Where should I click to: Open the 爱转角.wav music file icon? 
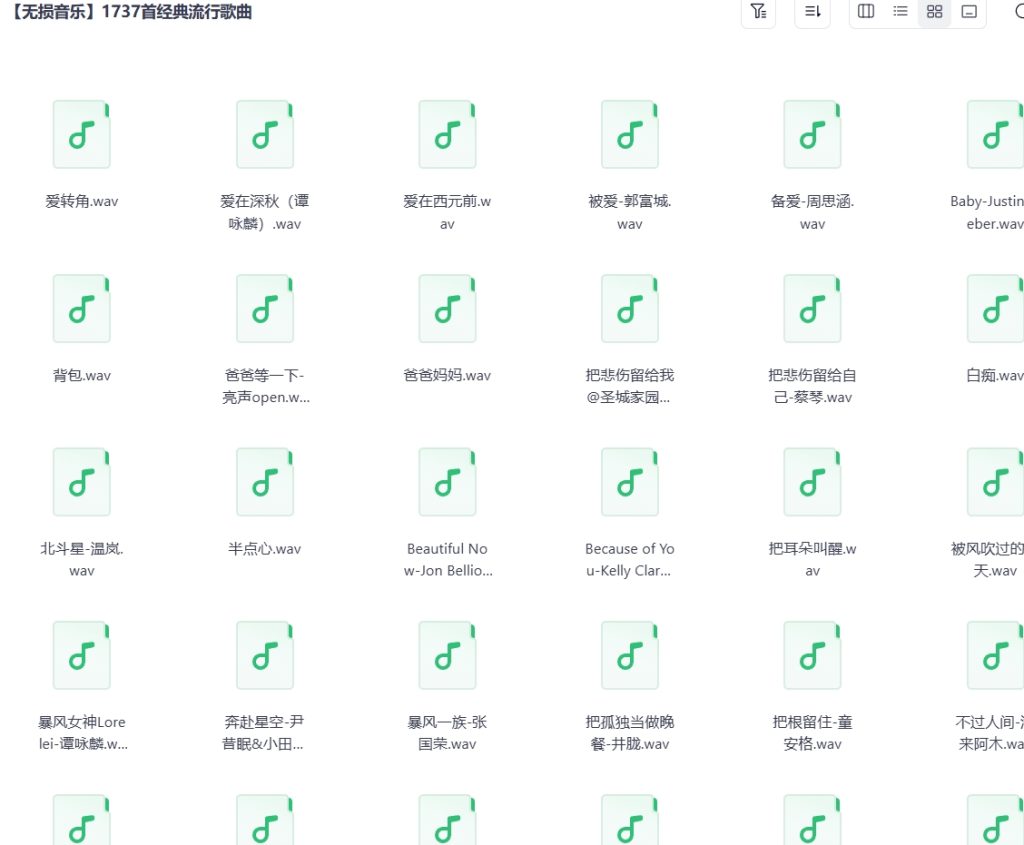tap(82, 135)
